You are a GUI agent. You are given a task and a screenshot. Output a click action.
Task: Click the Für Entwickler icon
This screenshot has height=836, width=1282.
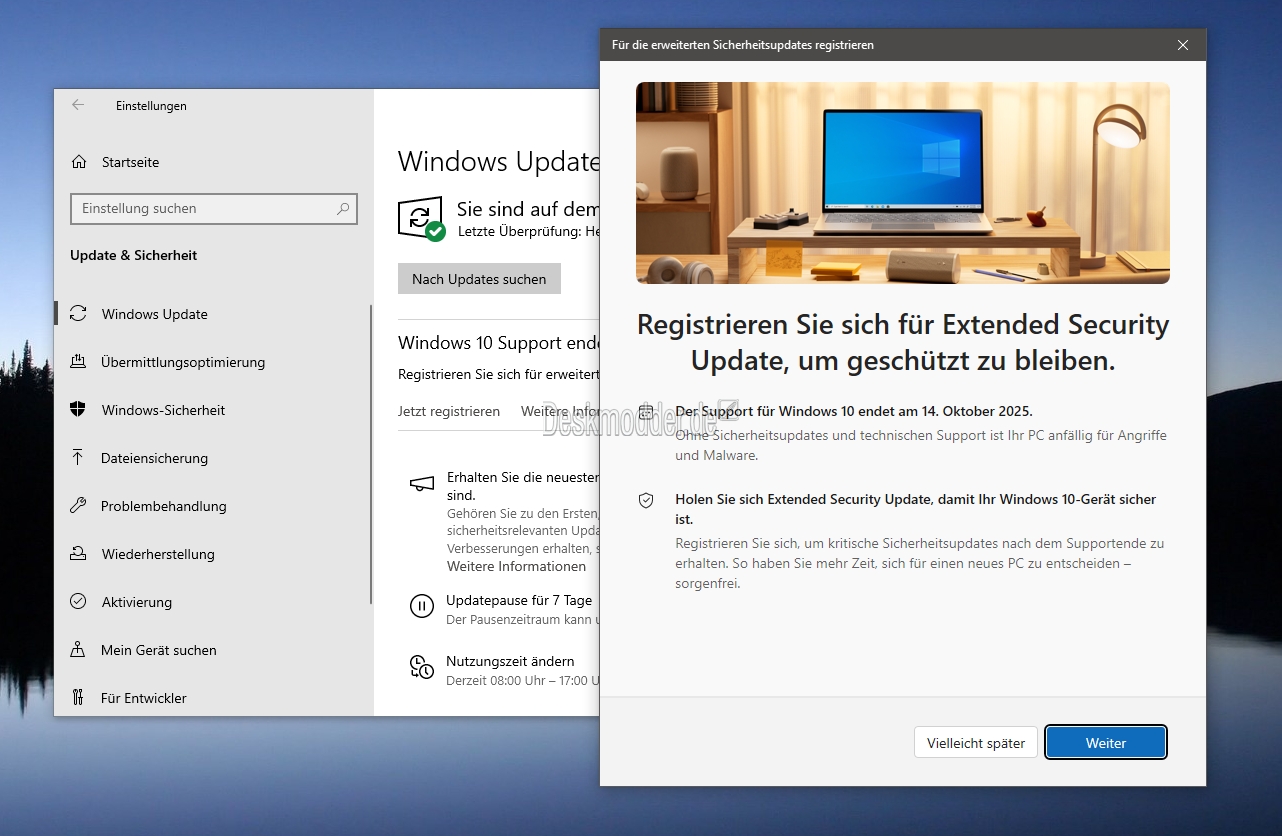click(78, 698)
